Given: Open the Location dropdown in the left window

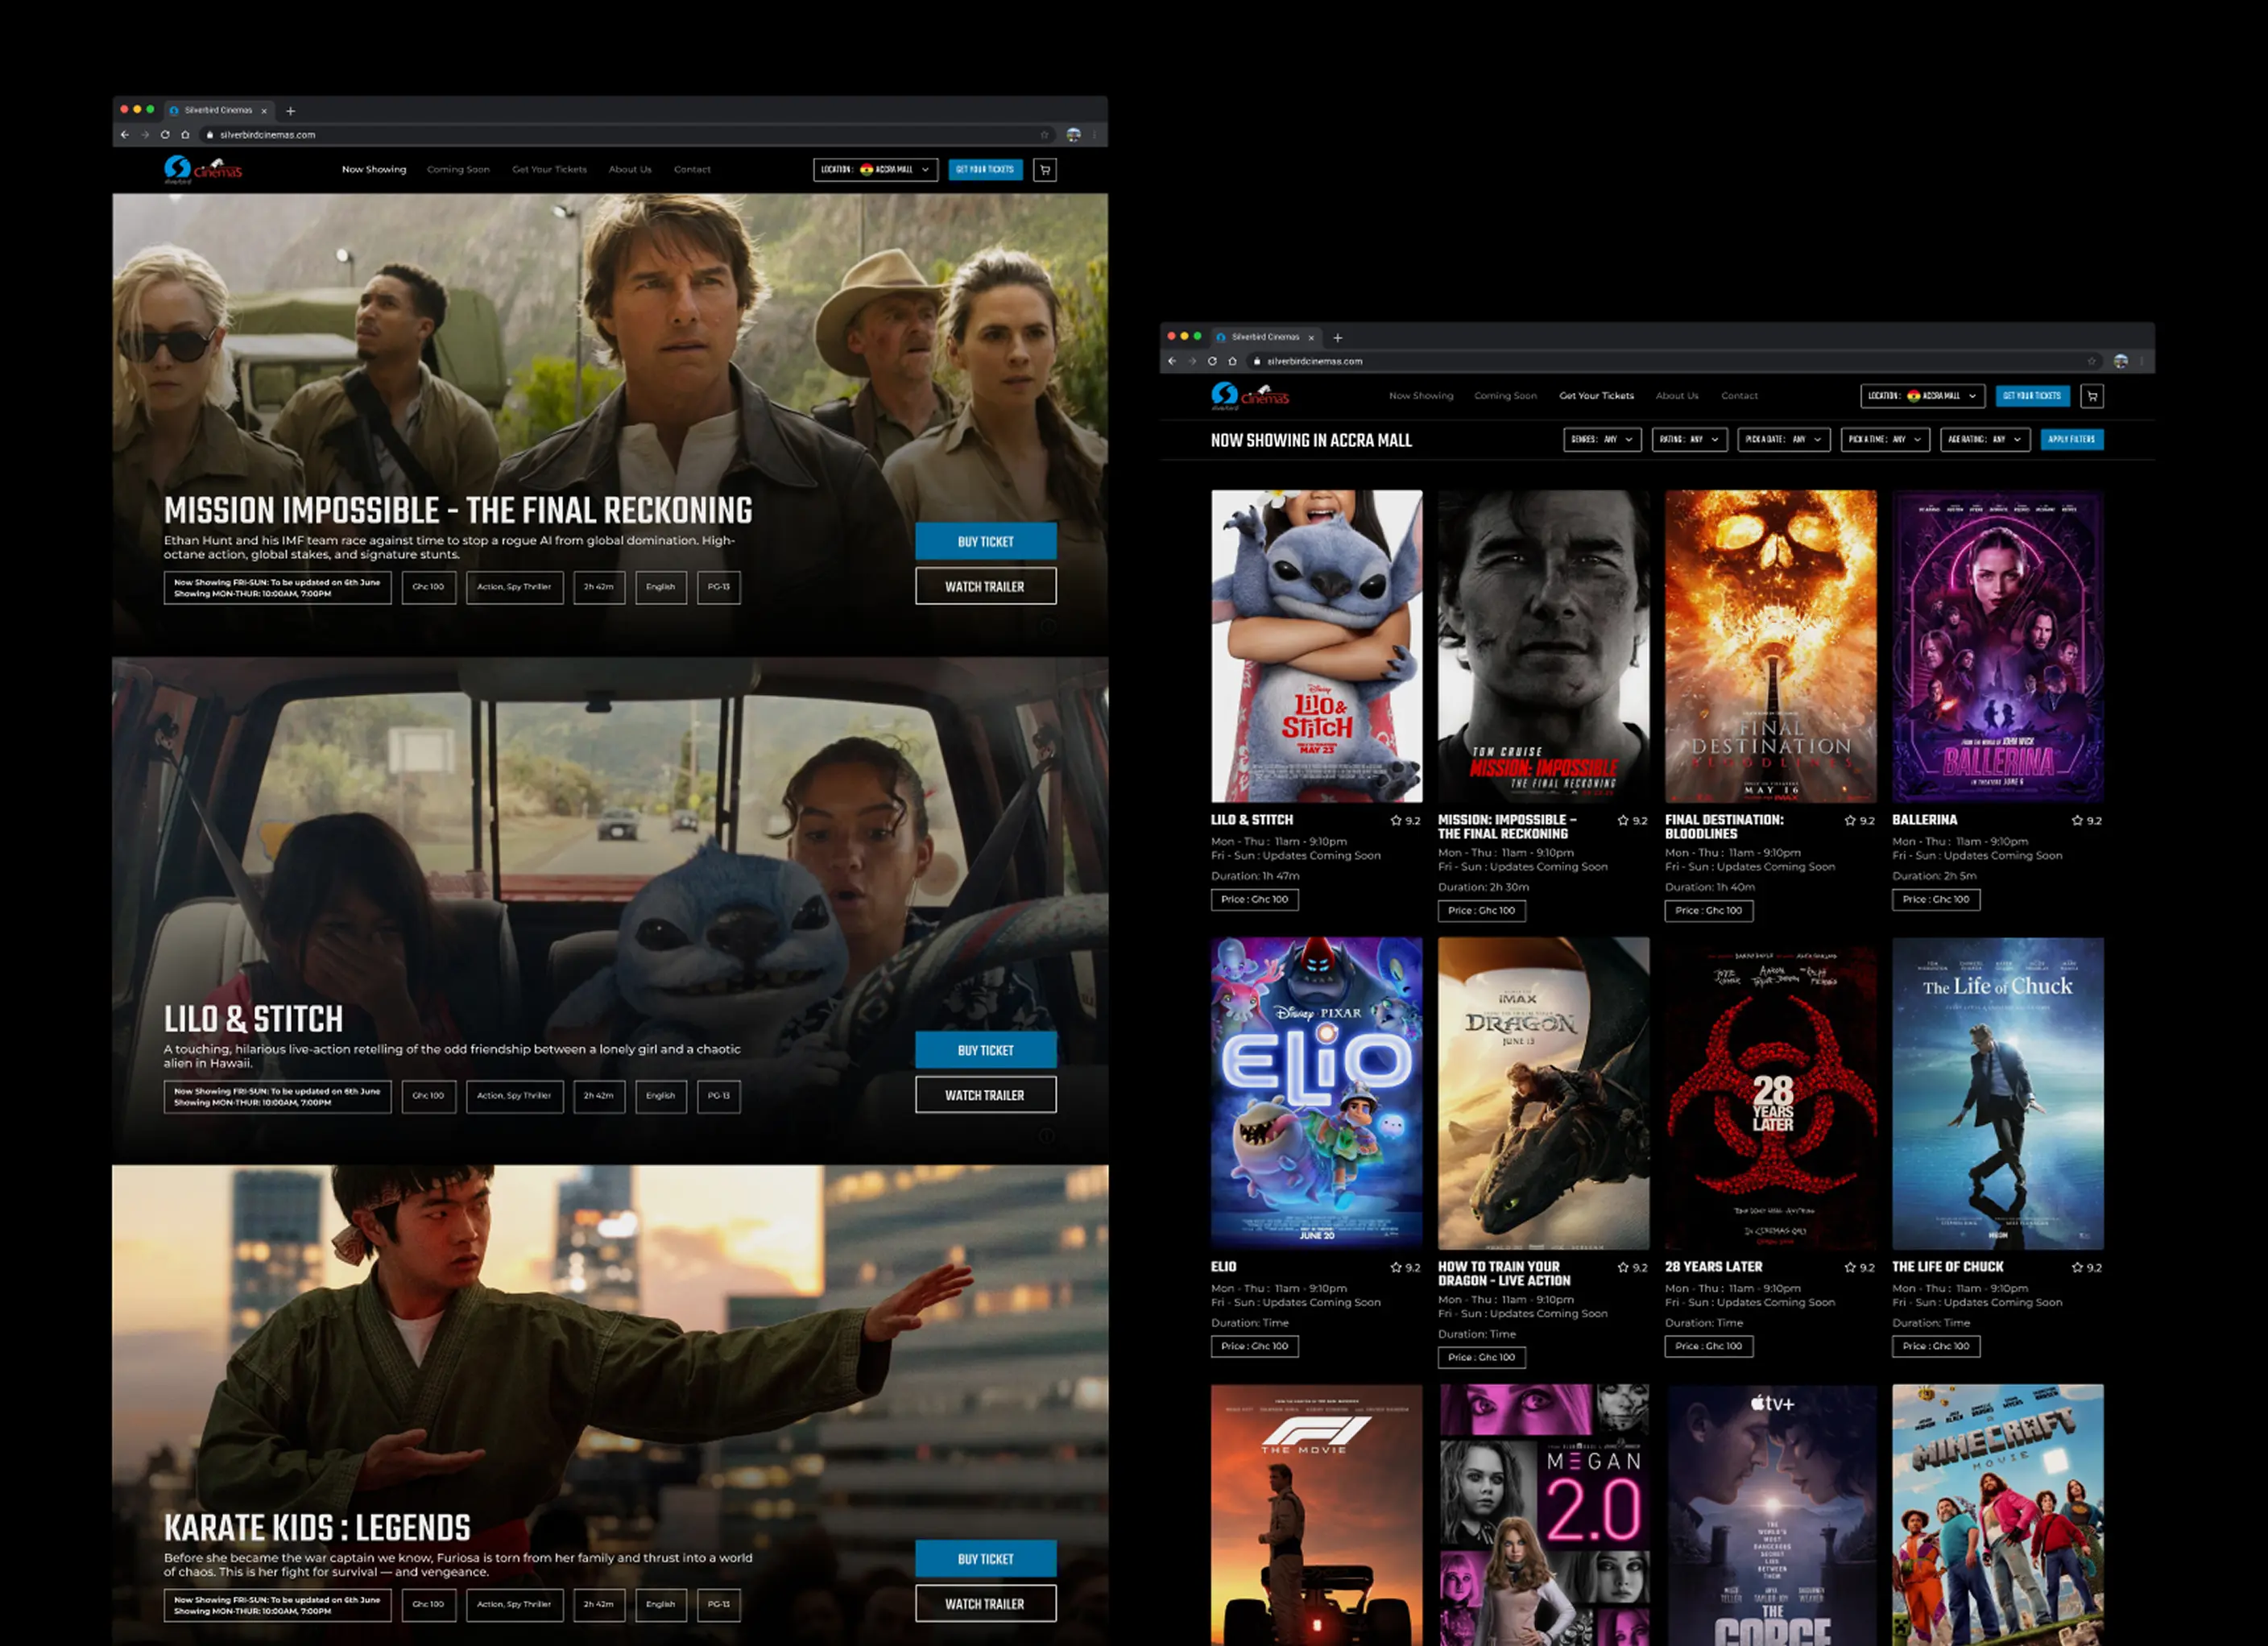Looking at the screenshot, I should click(x=876, y=170).
